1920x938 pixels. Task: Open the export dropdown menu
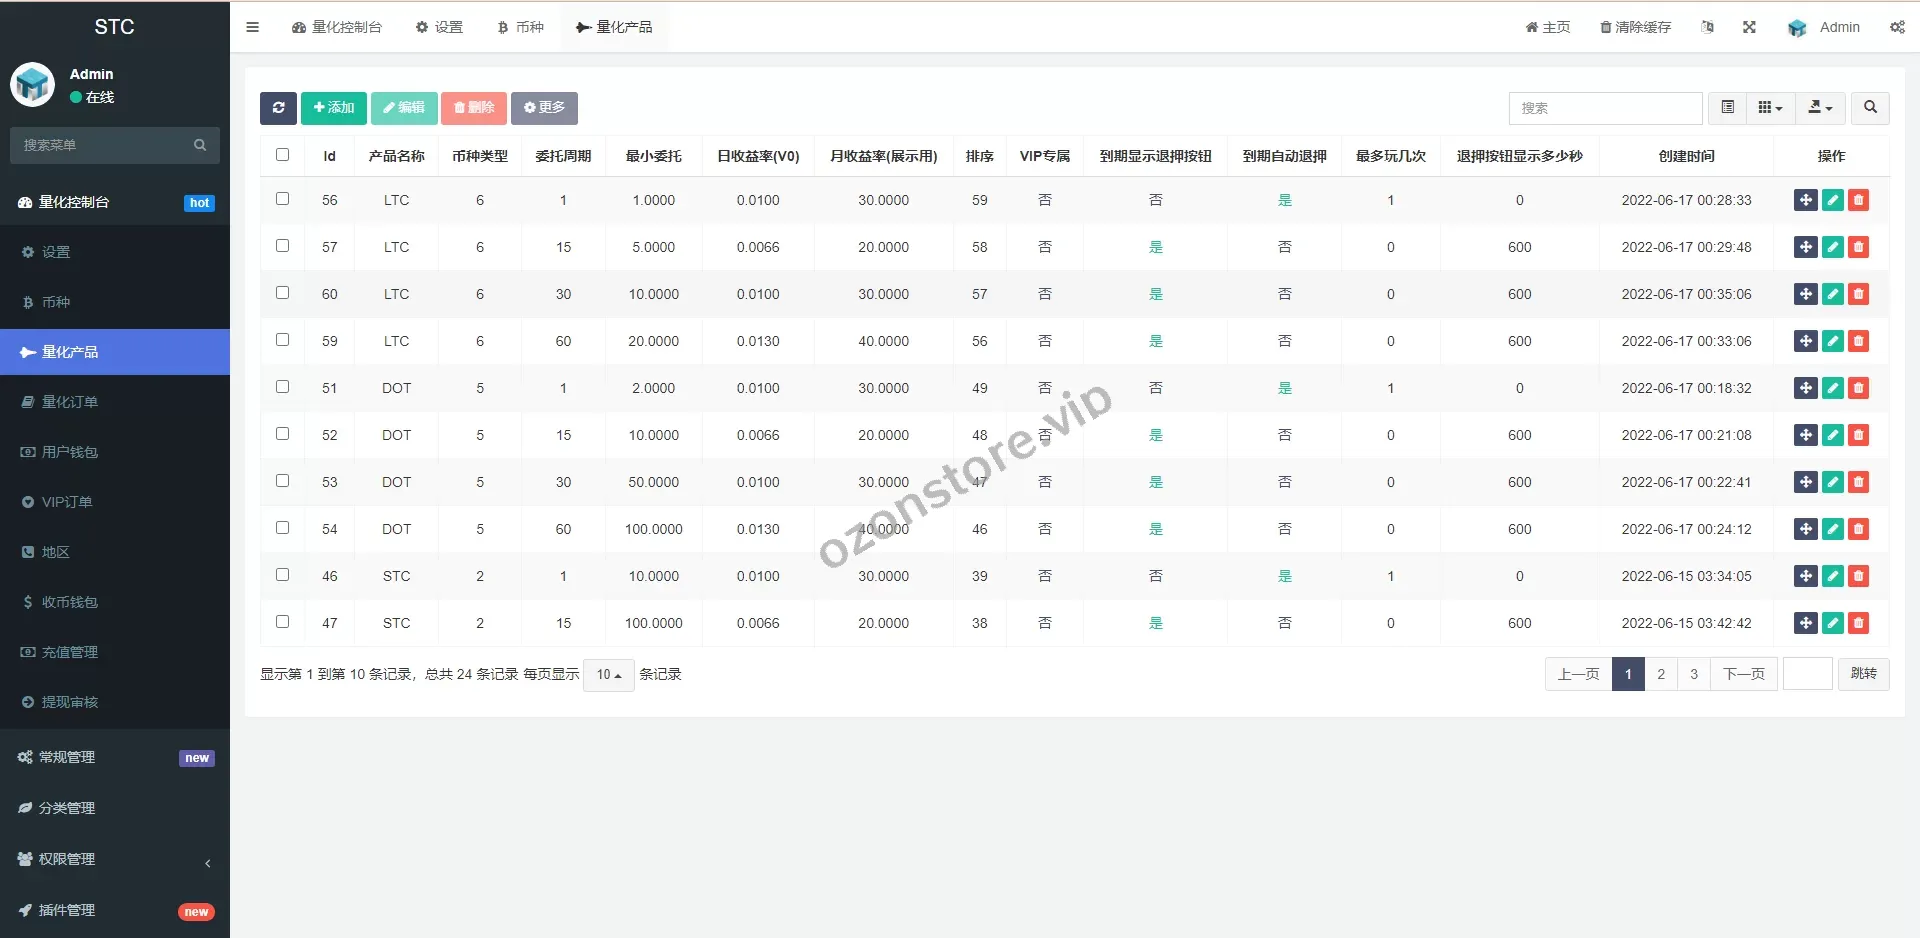point(1820,108)
